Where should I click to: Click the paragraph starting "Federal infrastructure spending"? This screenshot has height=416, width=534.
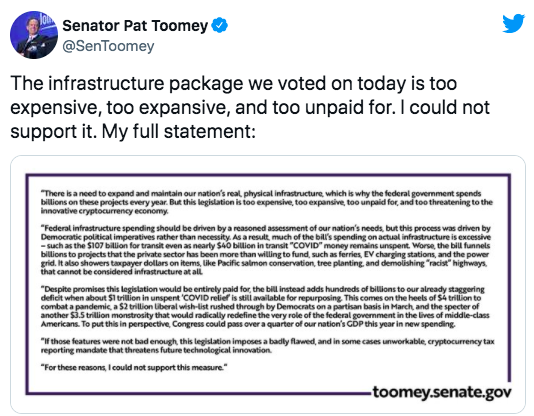click(x=266, y=250)
